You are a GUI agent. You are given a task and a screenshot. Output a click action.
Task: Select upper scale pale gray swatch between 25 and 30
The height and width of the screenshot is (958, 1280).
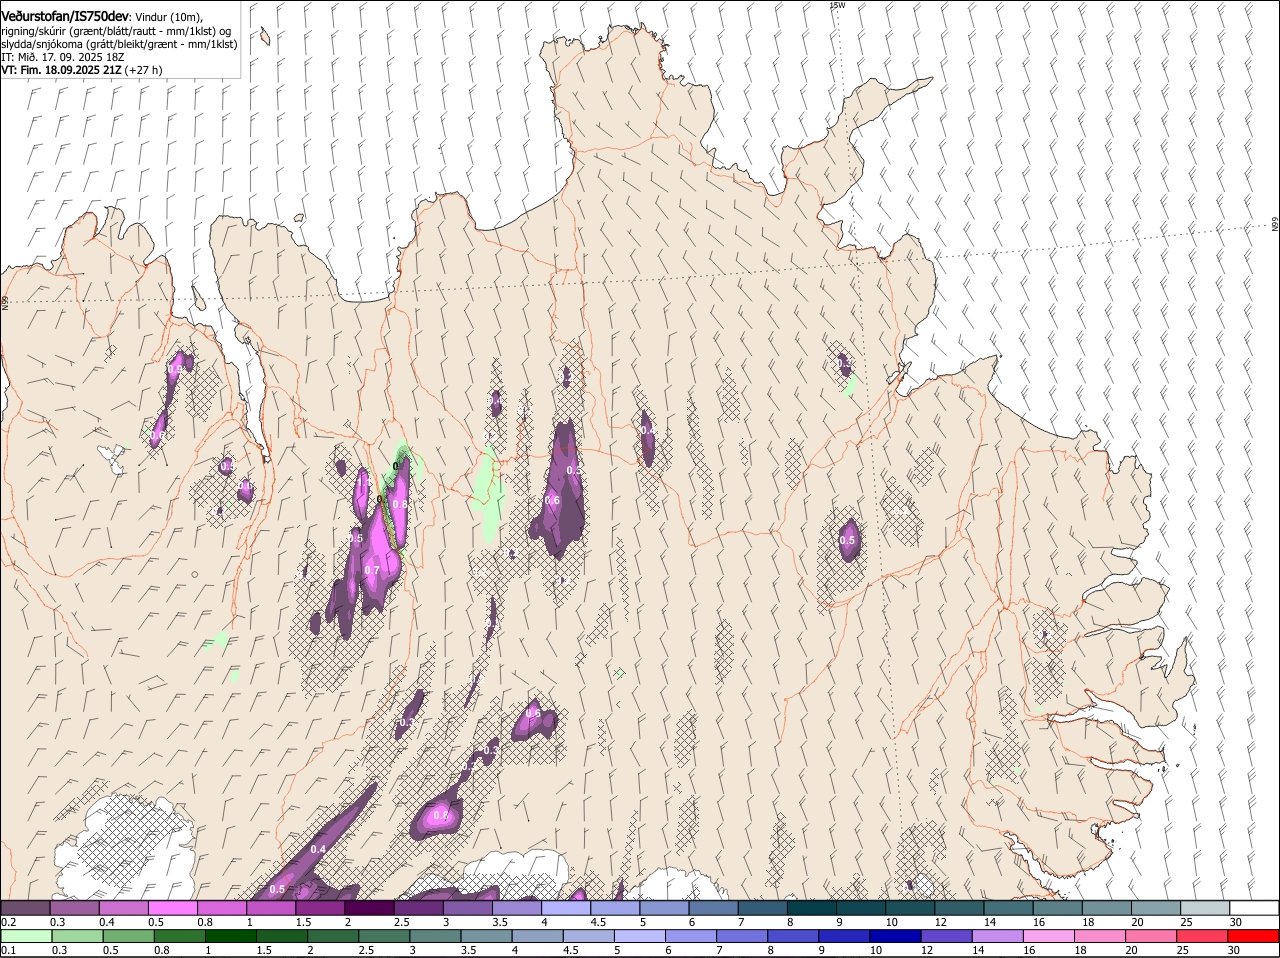(x=1204, y=907)
